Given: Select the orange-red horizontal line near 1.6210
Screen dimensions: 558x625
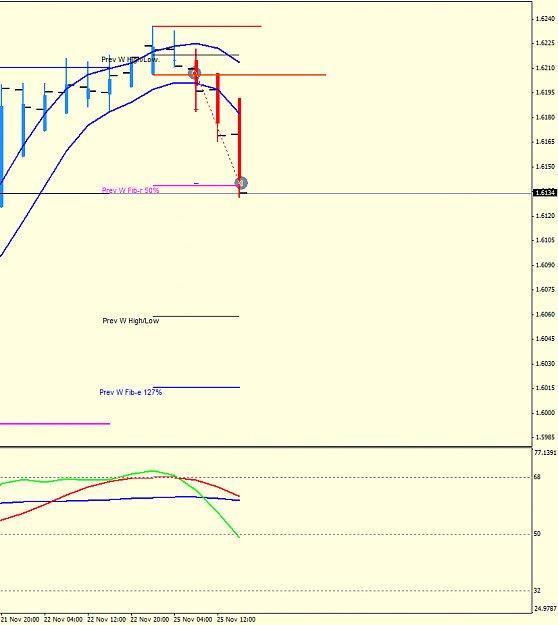Looking at the screenshot, I should [239, 75].
